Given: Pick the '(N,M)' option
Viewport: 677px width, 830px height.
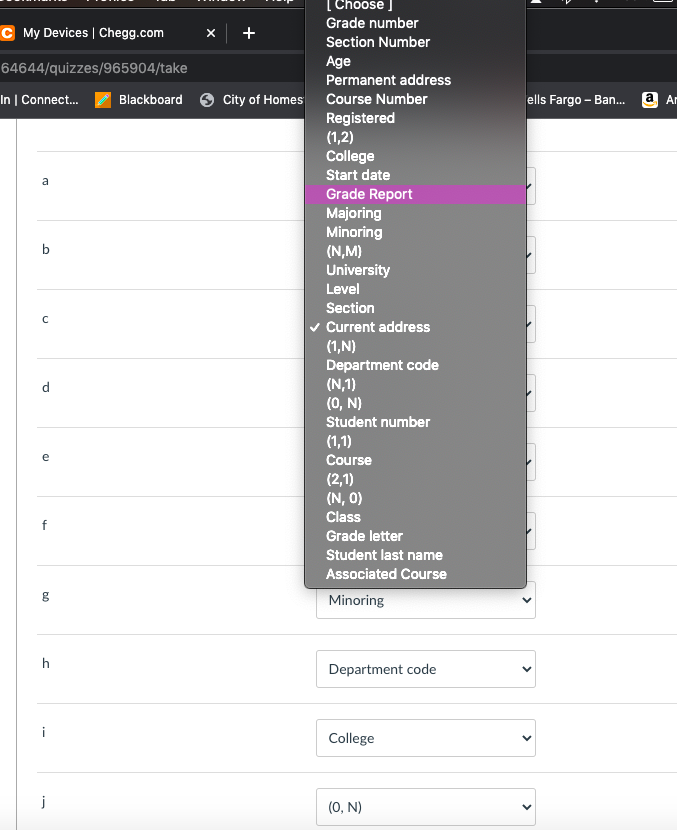Looking at the screenshot, I should (416, 251).
